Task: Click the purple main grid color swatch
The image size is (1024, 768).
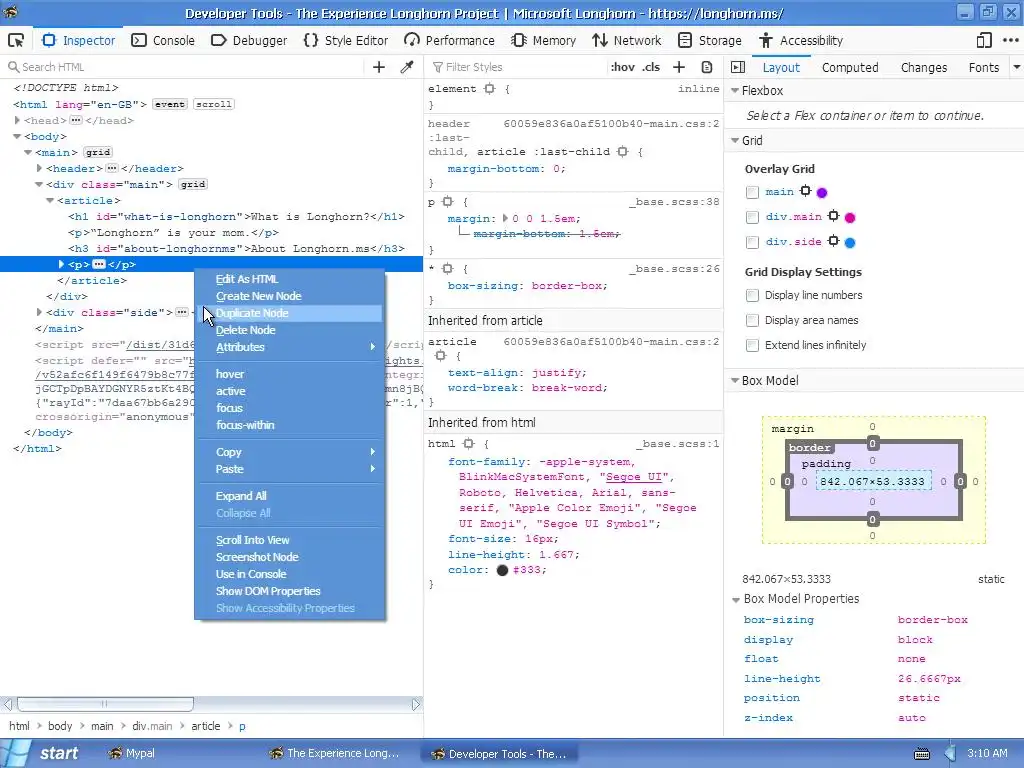Action: tap(822, 192)
